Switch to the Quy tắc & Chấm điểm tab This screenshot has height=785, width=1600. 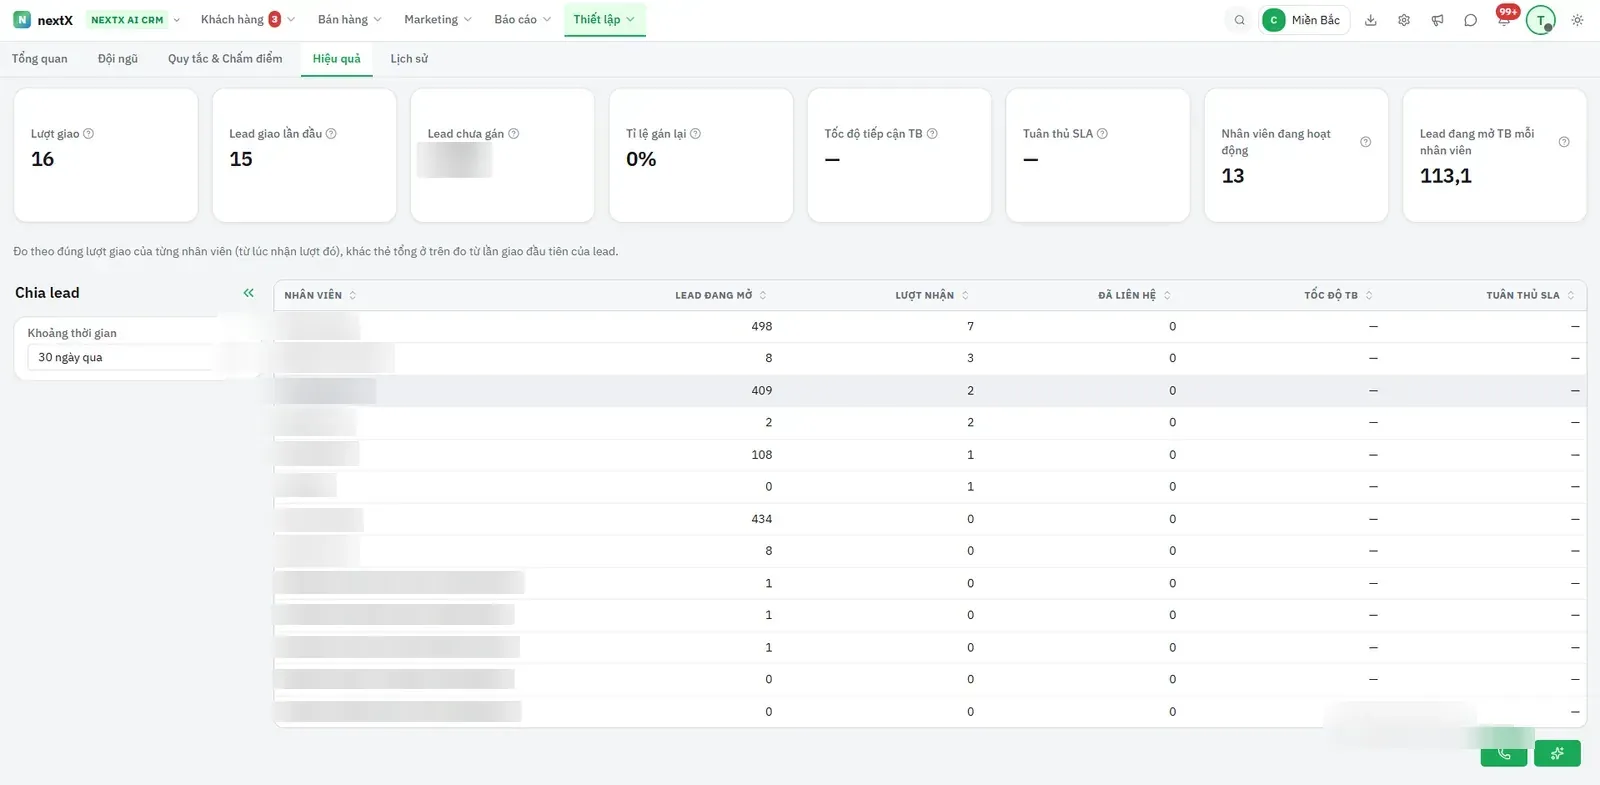click(225, 59)
